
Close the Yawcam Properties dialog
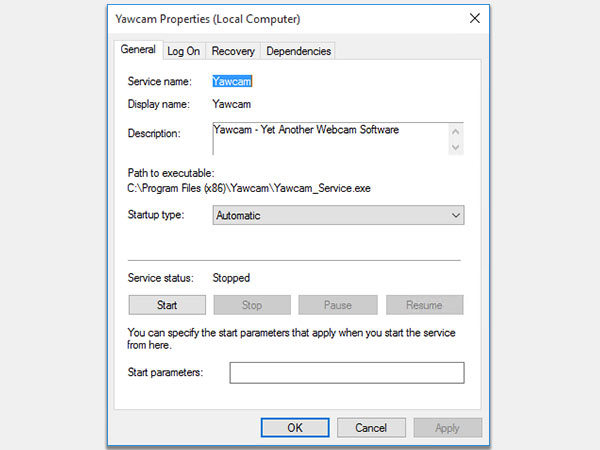(472, 19)
